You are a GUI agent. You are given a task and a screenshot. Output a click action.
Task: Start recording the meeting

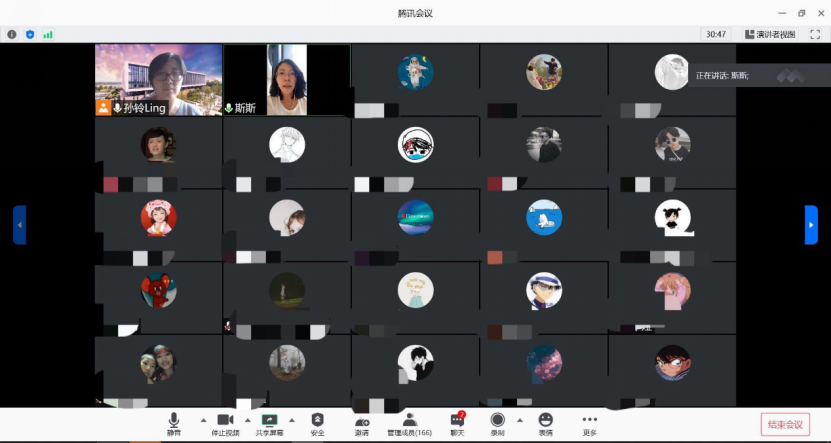(x=497, y=422)
